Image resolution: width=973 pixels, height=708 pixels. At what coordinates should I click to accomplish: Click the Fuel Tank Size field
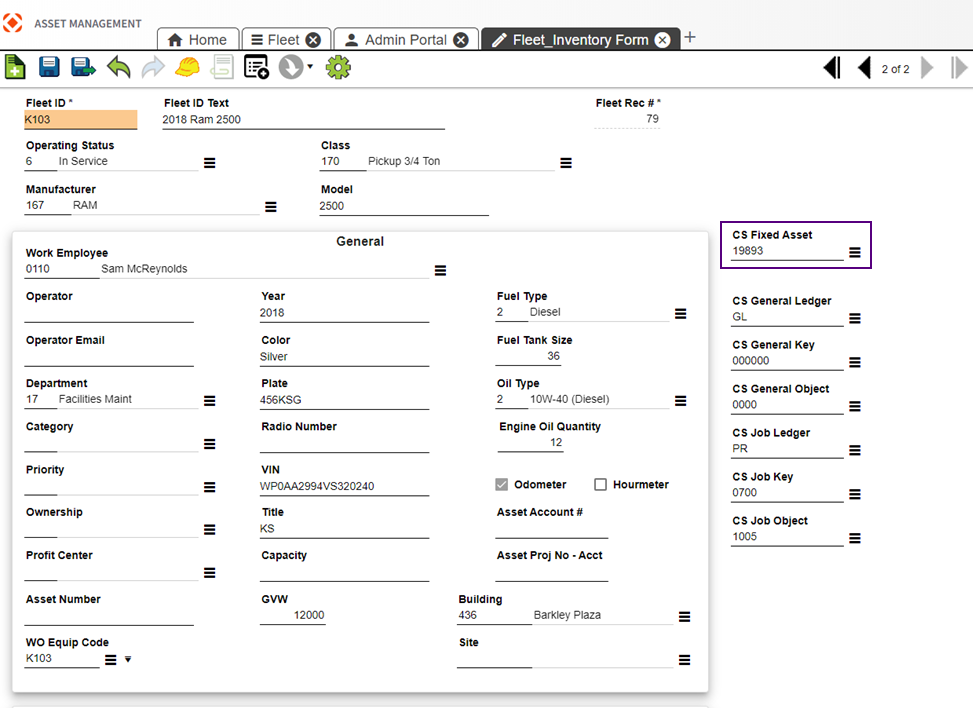click(x=529, y=356)
